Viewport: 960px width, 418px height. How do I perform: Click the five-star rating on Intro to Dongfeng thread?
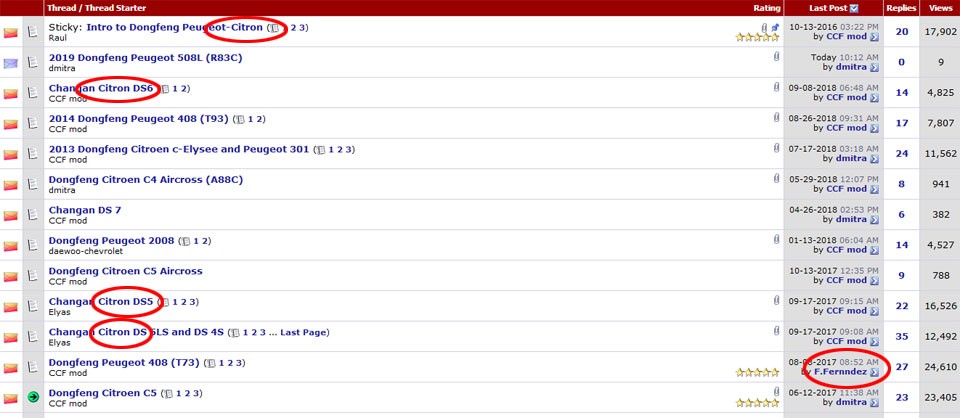click(757, 37)
